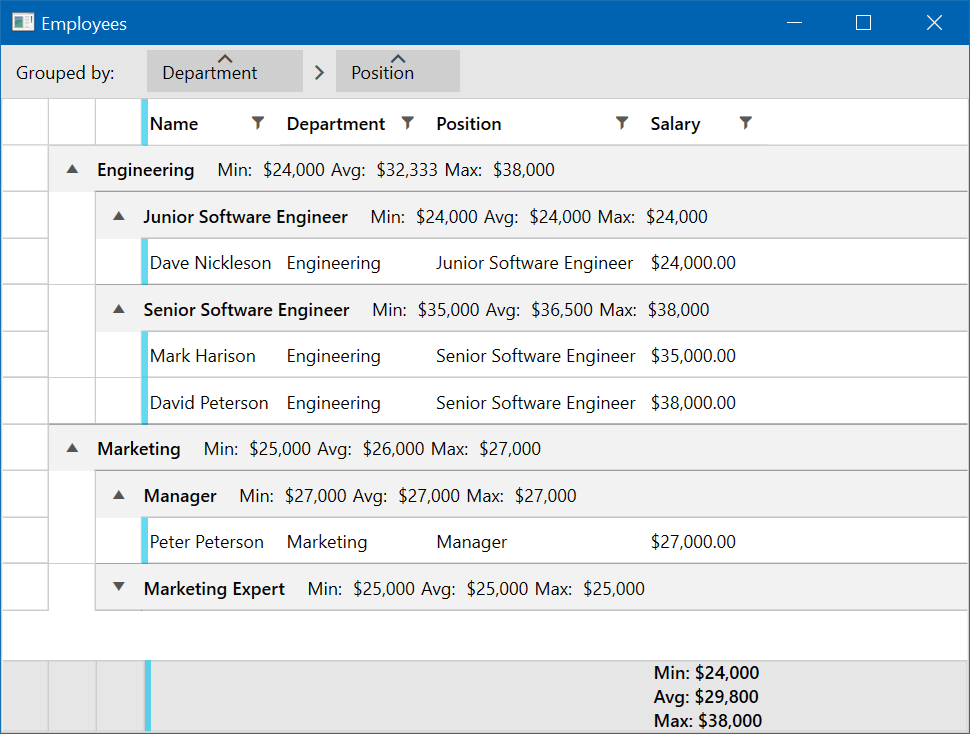Viewport: 970px width, 734px height.
Task: Click the footer Max: $38,000 value
Action: pyautogui.click(x=708, y=720)
